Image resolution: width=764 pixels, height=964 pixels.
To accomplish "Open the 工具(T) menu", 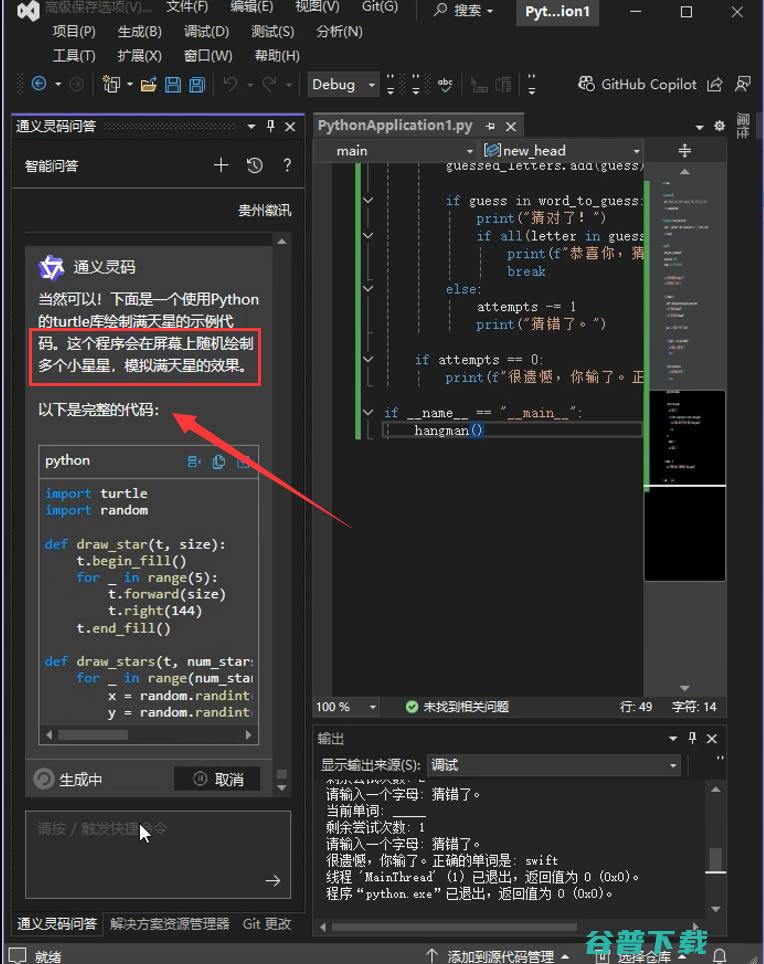I will tap(74, 56).
